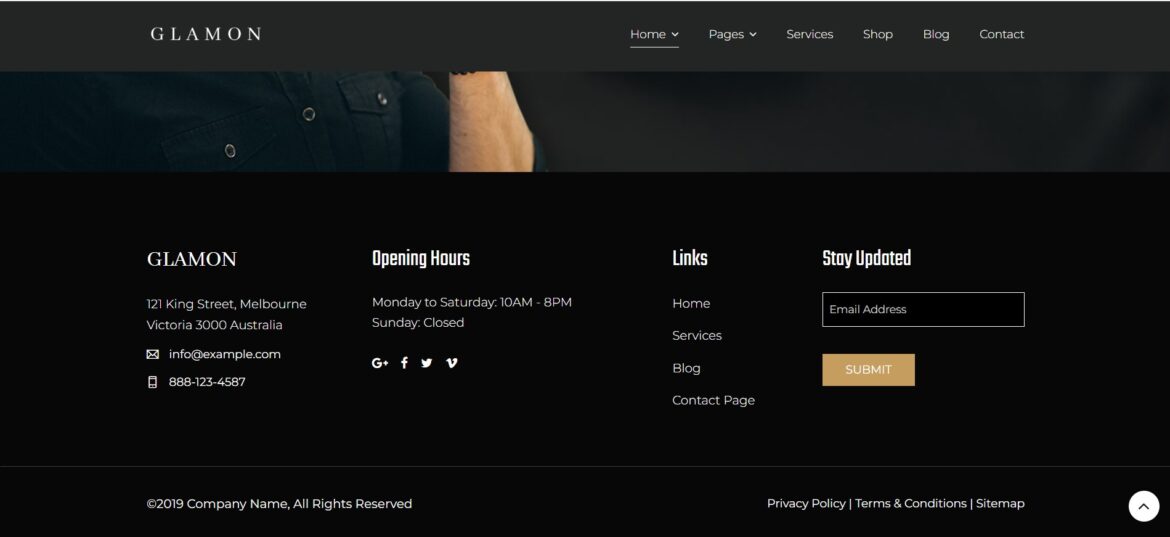Open the Sitemap footer link
Image resolution: width=1170 pixels, height=537 pixels.
[1000, 503]
